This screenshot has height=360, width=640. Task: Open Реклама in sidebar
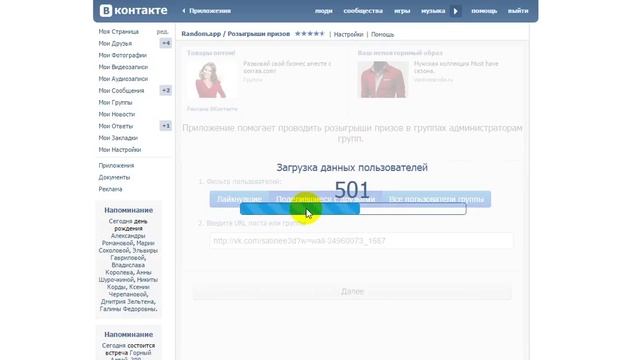110,189
